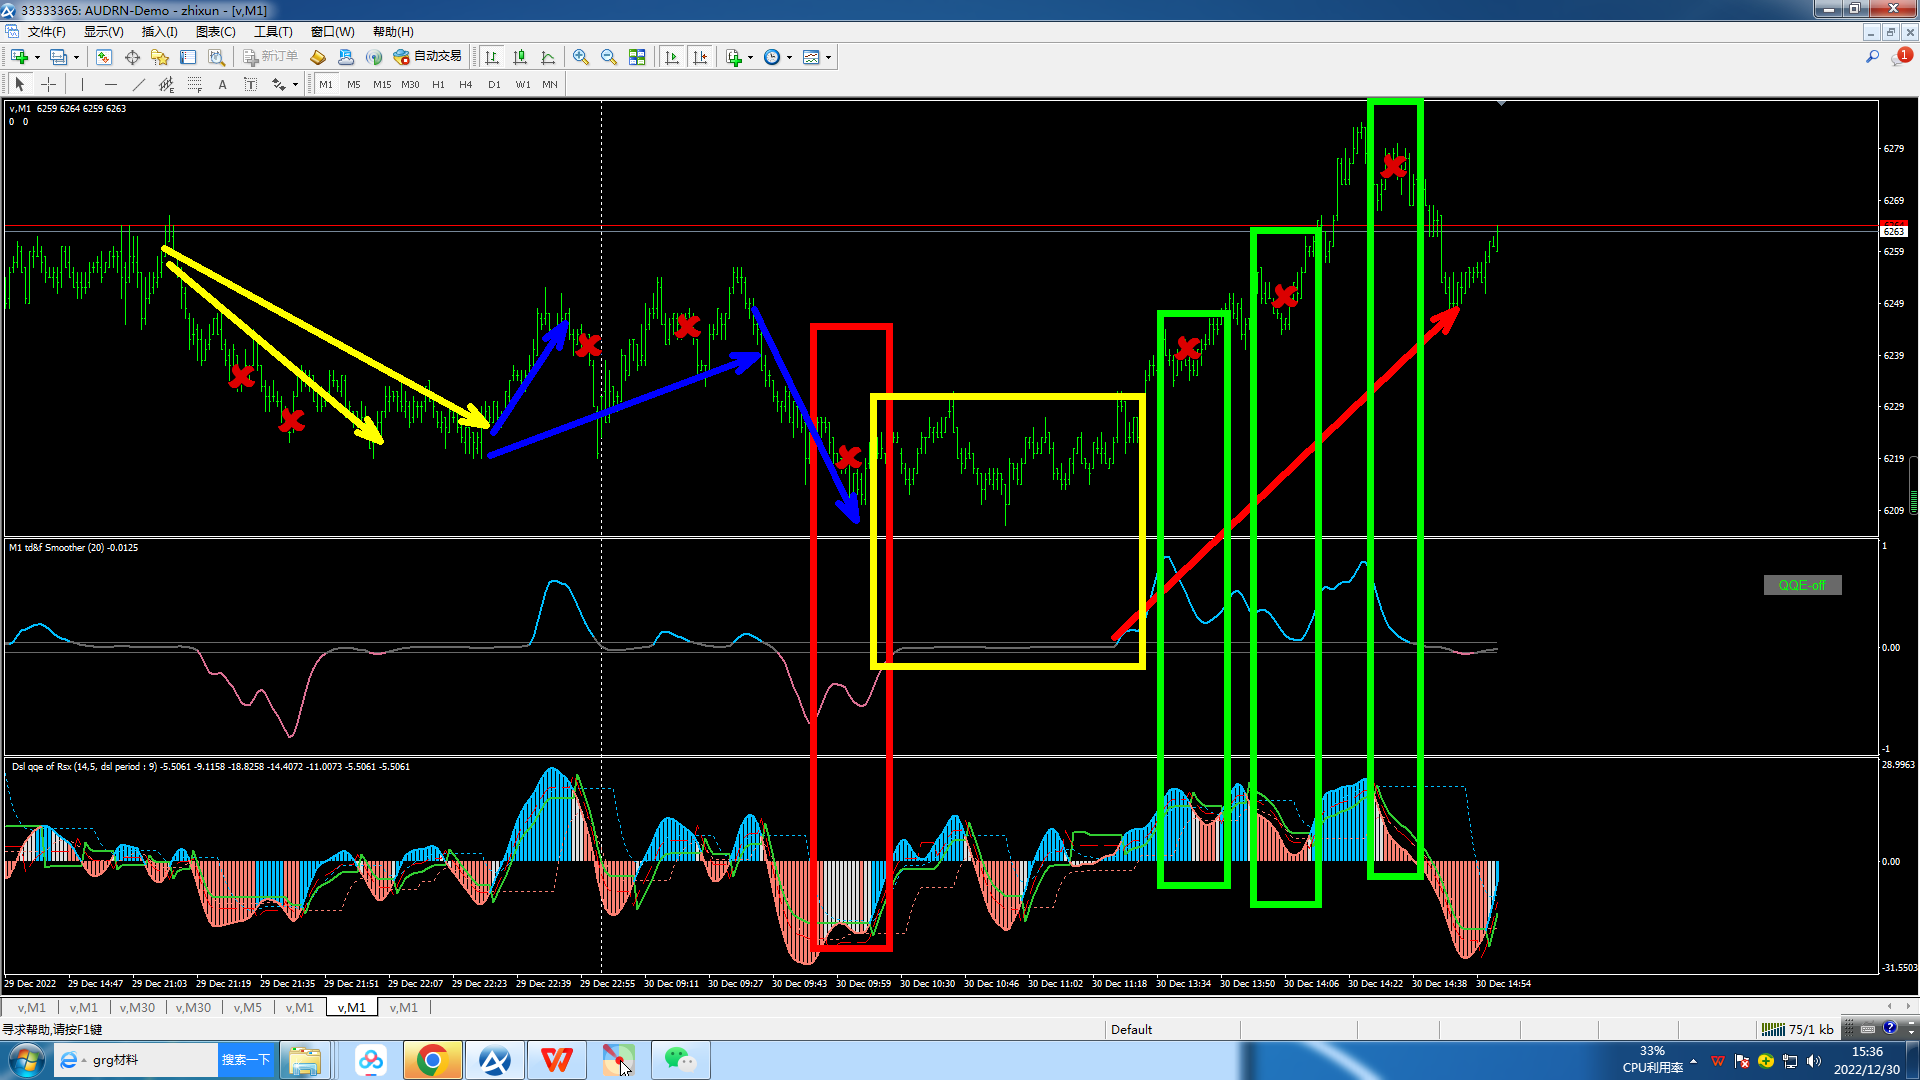
Task: Click the zoom out magnifier icon
Action: click(608, 57)
